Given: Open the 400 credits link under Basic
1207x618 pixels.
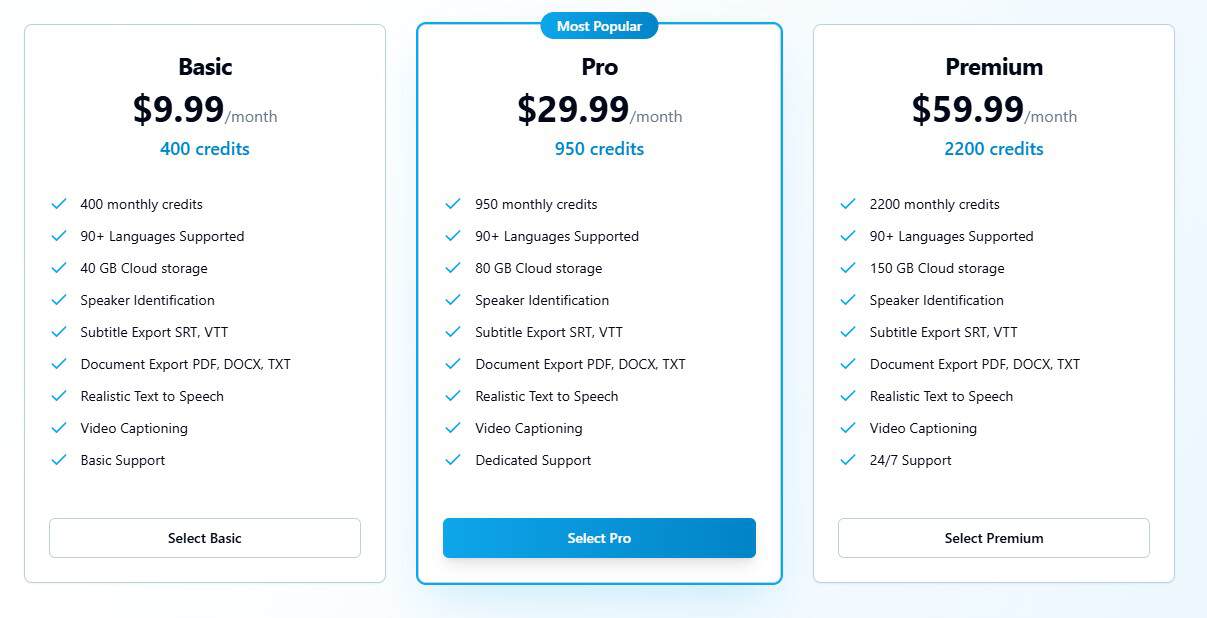Looking at the screenshot, I should coord(204,148).
